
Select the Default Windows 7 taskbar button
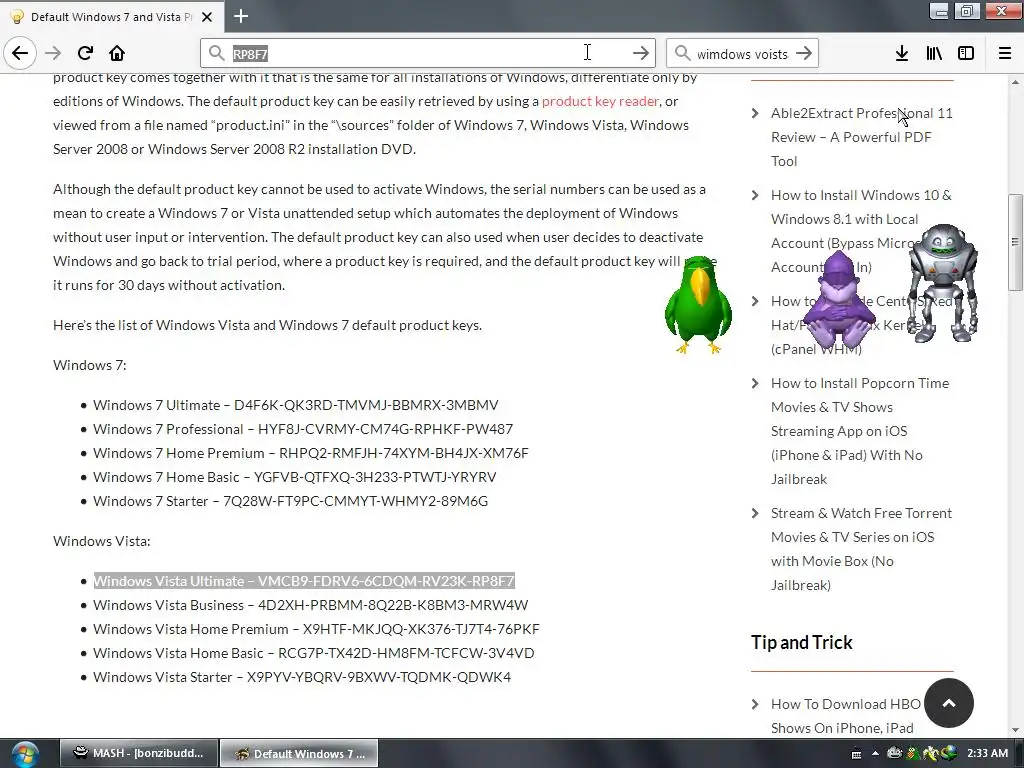(298, 754)
